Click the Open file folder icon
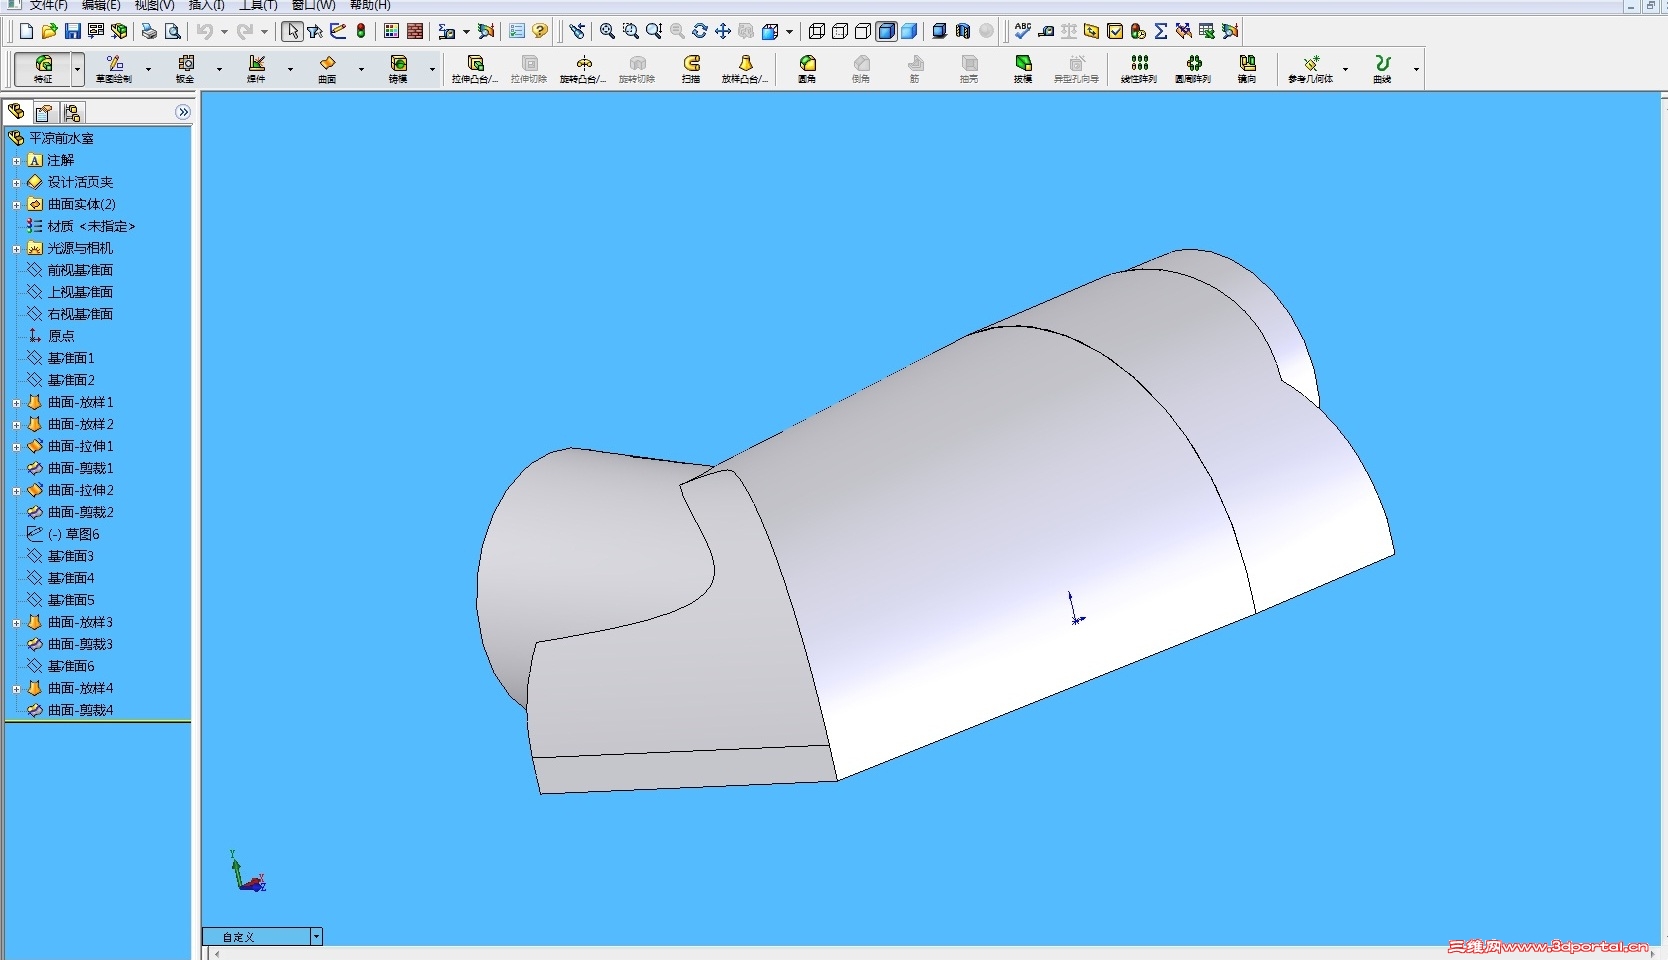1668x960 pixels. (x=49, y=32)
